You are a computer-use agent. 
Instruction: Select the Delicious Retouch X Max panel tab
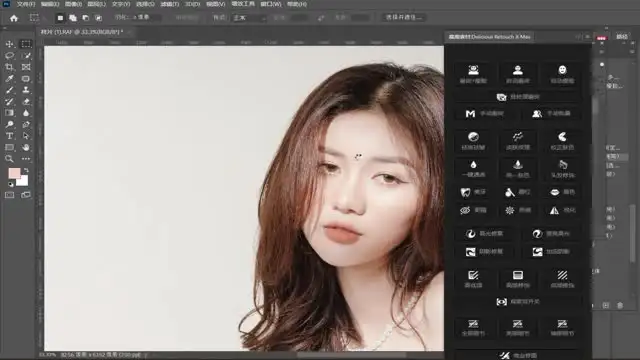pos(489,37)
